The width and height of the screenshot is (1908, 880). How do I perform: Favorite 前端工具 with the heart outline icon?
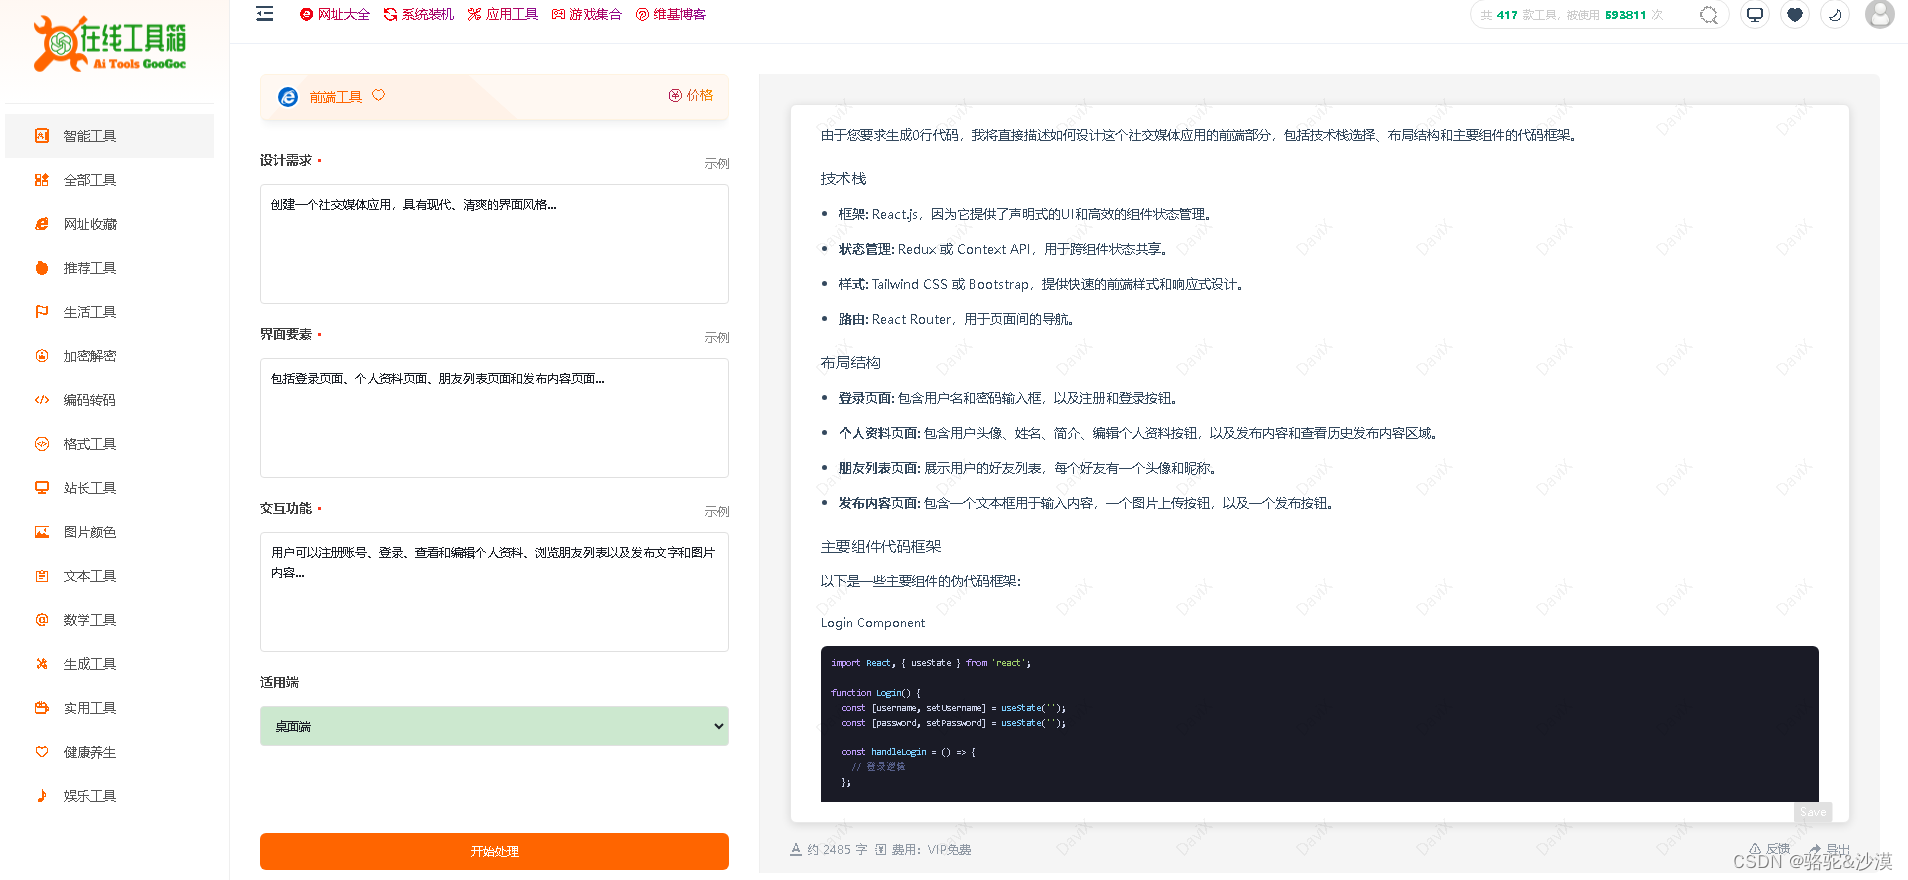[378, 96]
